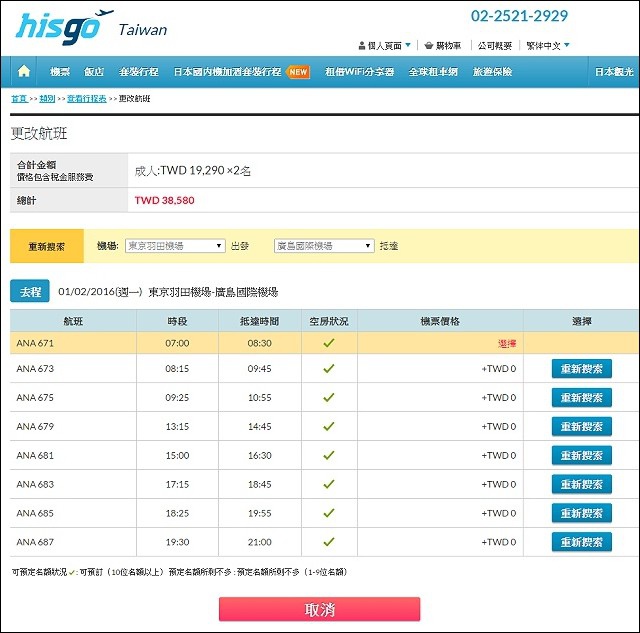Click 重新搜索 button for ANA 675

tap(582, 398)
